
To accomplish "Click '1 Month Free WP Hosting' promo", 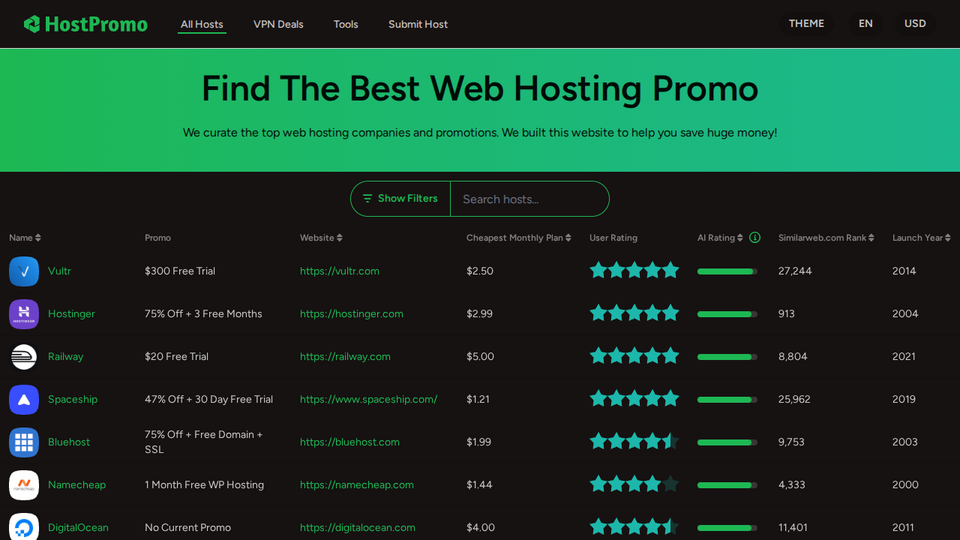I will click(204, 485).
